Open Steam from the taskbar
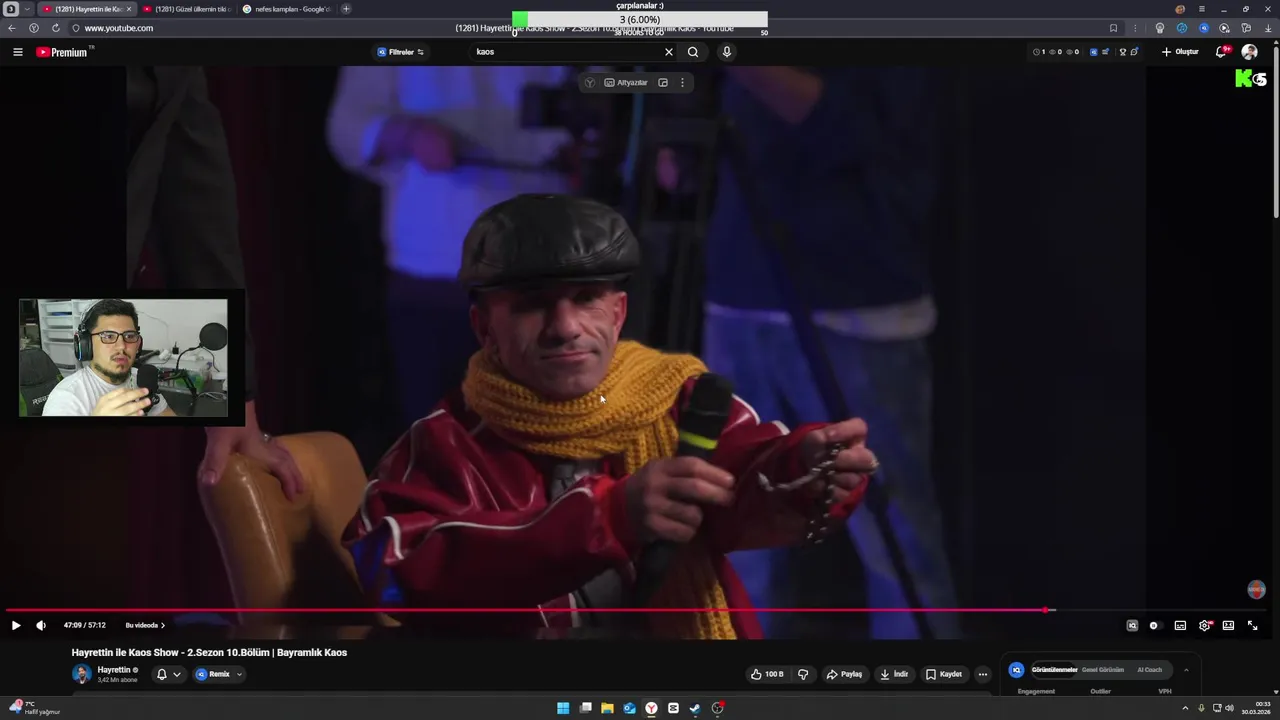This screenshot has width=1280, height=720. tap(695, 708)
